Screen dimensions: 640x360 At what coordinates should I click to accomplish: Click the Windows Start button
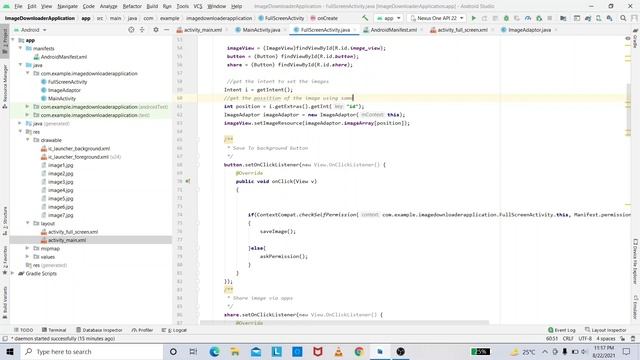coord(10,351)
